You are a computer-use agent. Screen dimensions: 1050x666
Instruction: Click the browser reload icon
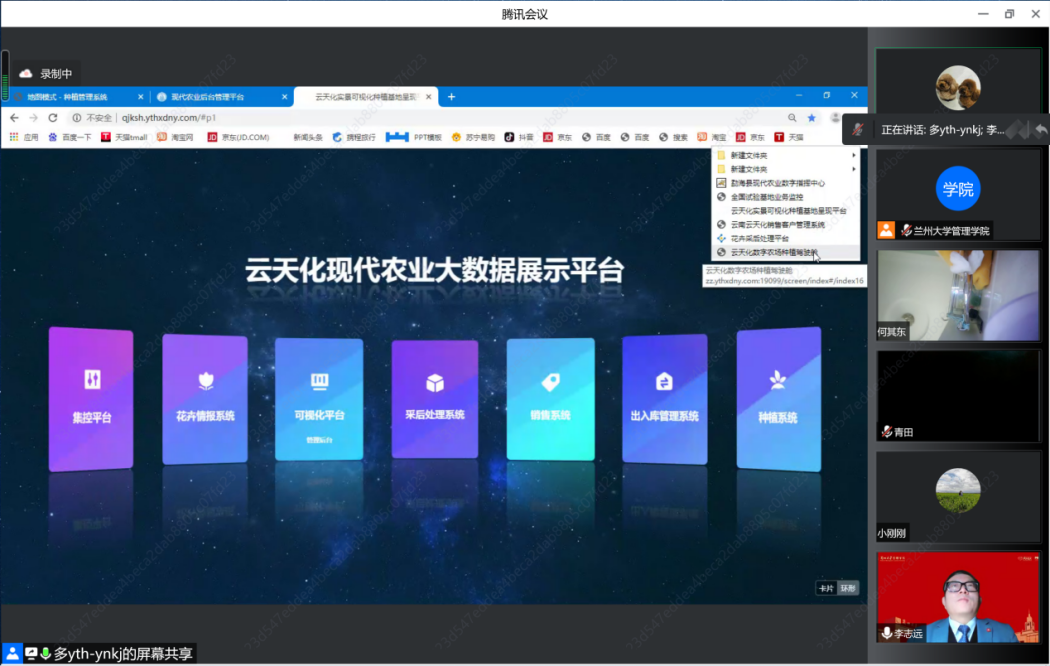[x=53, y=118]
